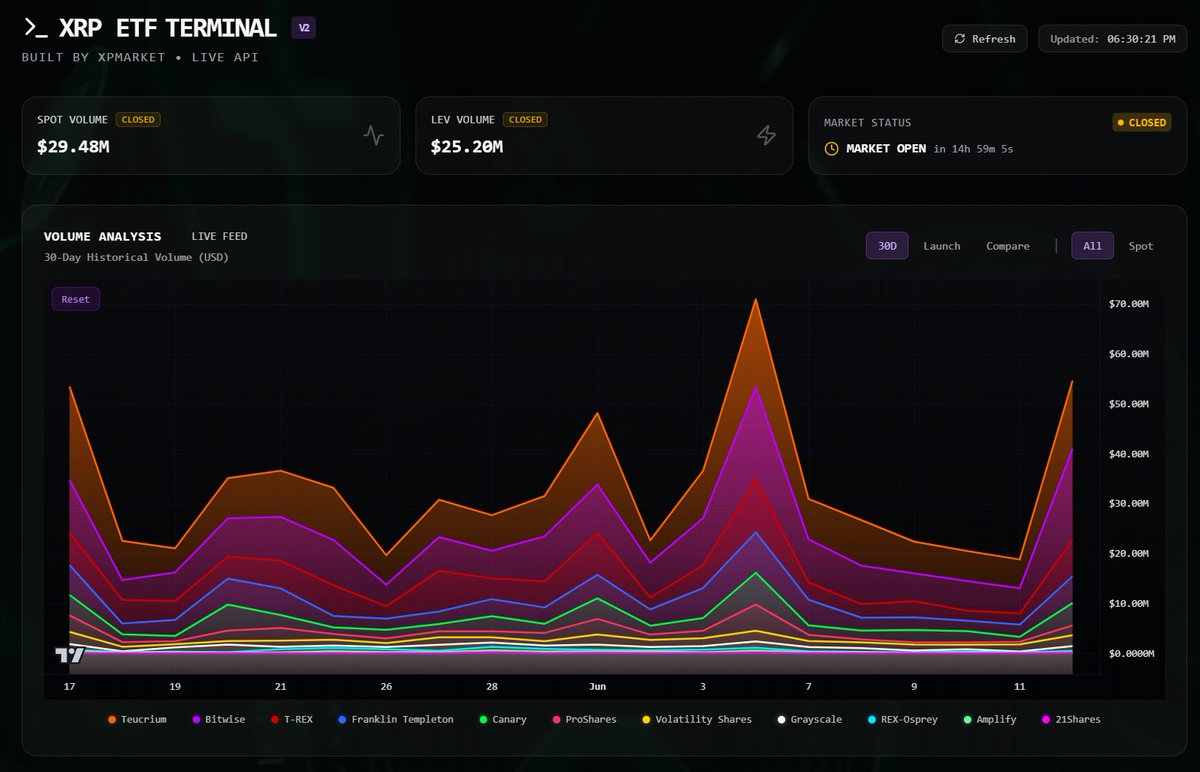The image size is (1200, 772).
Task: Switch to the Spot filter
Action: pos(1141,246)
